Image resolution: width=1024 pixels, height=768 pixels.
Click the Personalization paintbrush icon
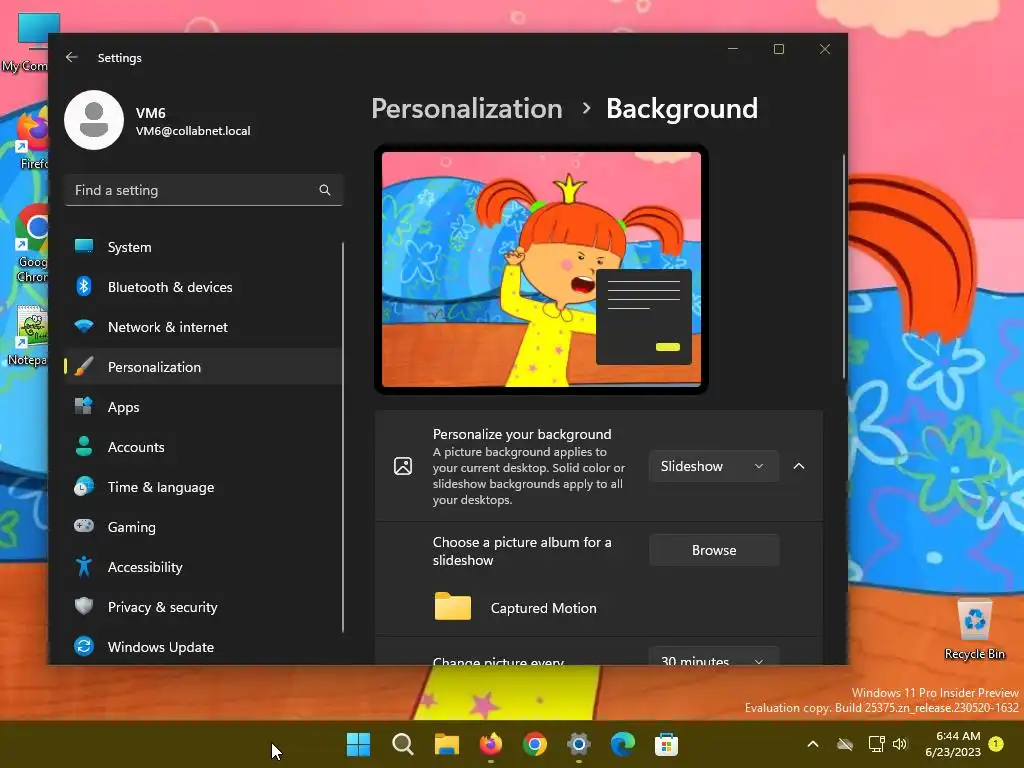click(x=84, y=366)
